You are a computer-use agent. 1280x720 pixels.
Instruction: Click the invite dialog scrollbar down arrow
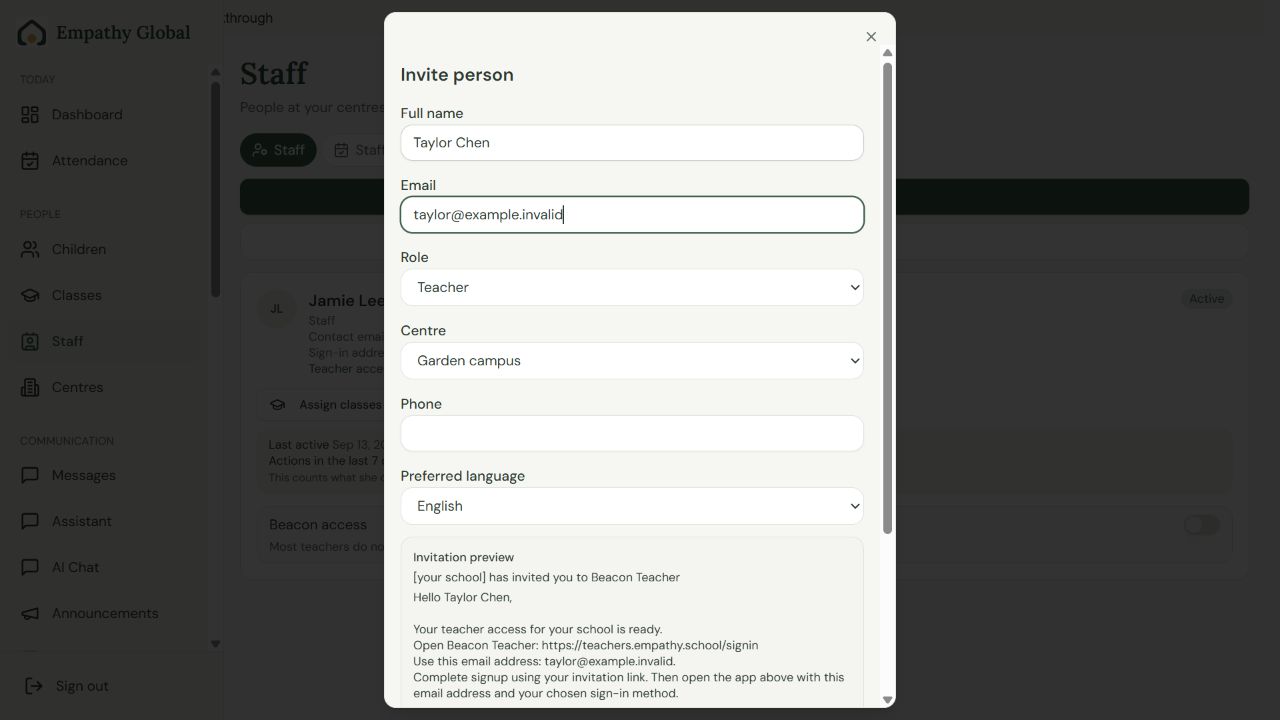(x=887, y=700)
